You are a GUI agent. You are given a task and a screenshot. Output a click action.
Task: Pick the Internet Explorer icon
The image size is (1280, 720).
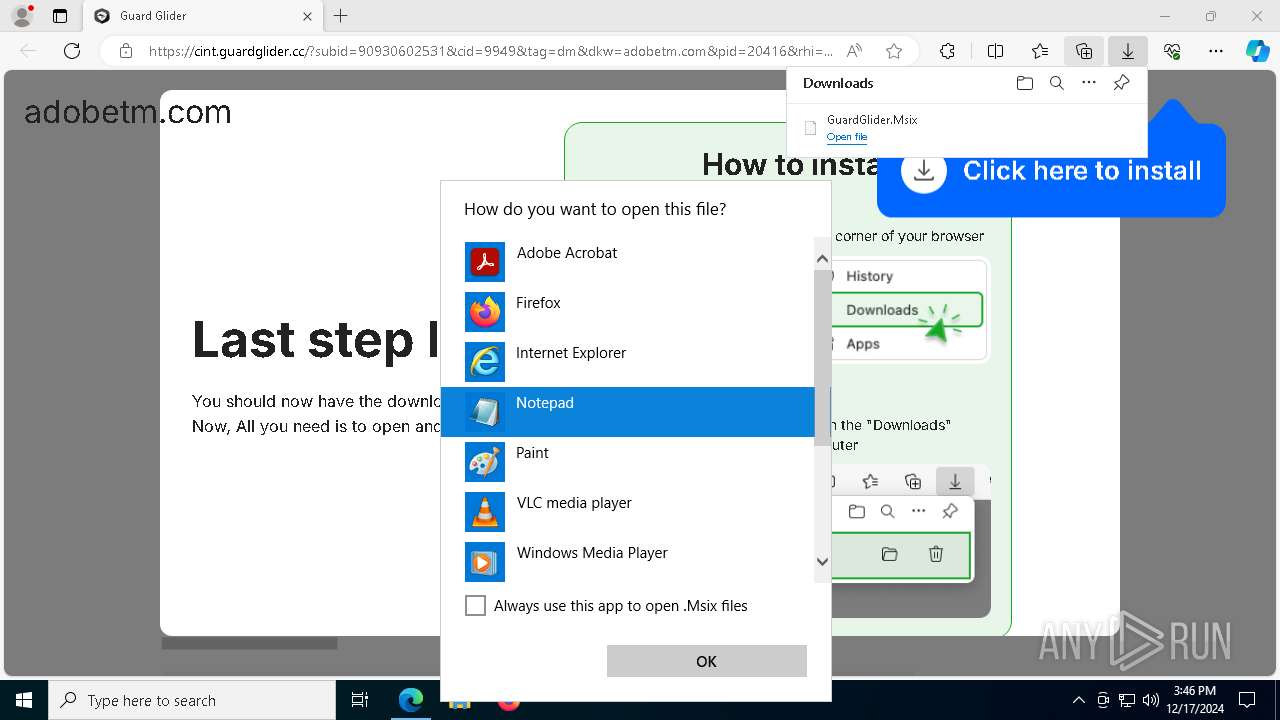[x=485, y=362]
